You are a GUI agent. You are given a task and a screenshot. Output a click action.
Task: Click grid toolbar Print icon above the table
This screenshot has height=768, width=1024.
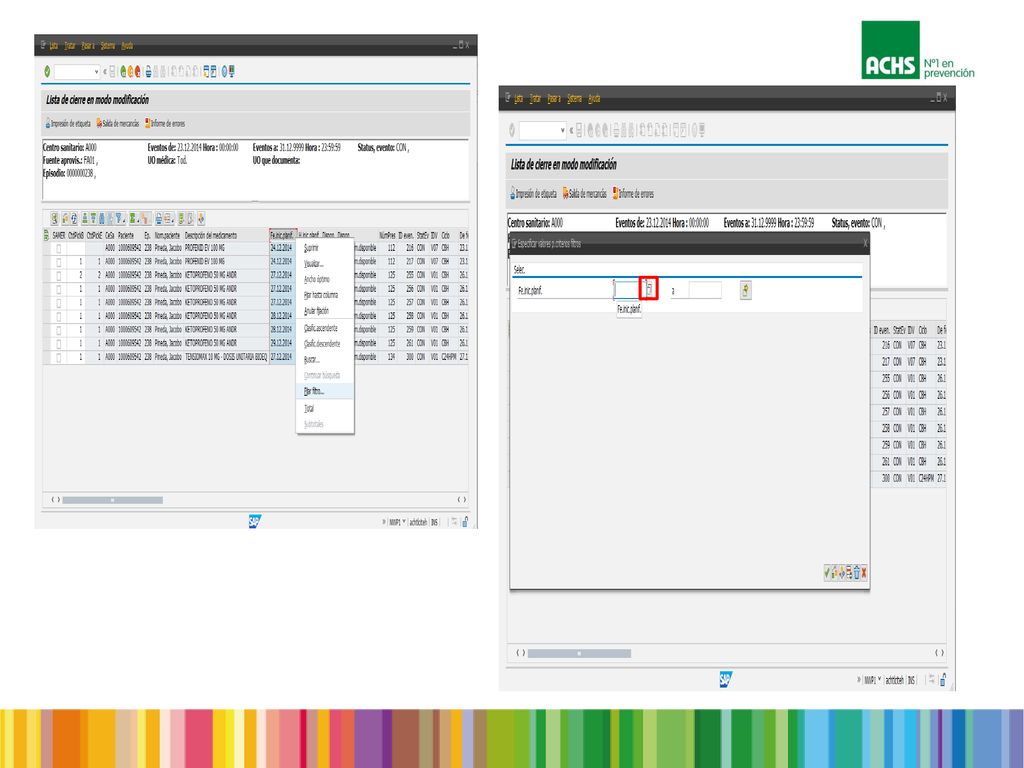(x=159, y=219)
